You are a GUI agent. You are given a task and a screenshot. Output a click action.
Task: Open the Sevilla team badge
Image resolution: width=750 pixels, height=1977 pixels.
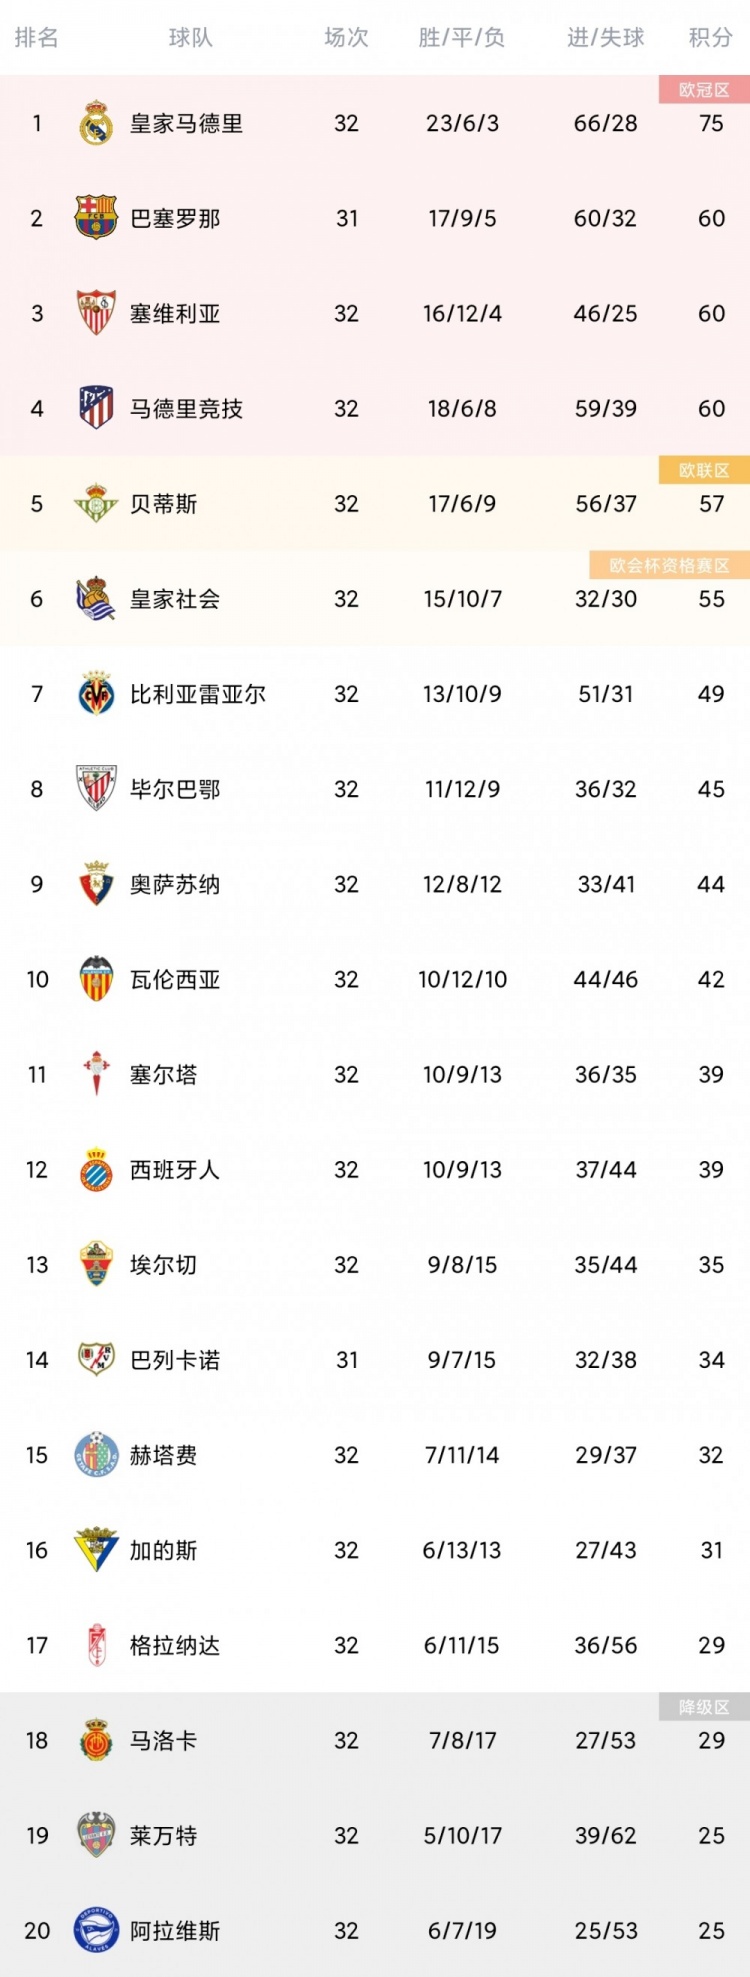96,313
